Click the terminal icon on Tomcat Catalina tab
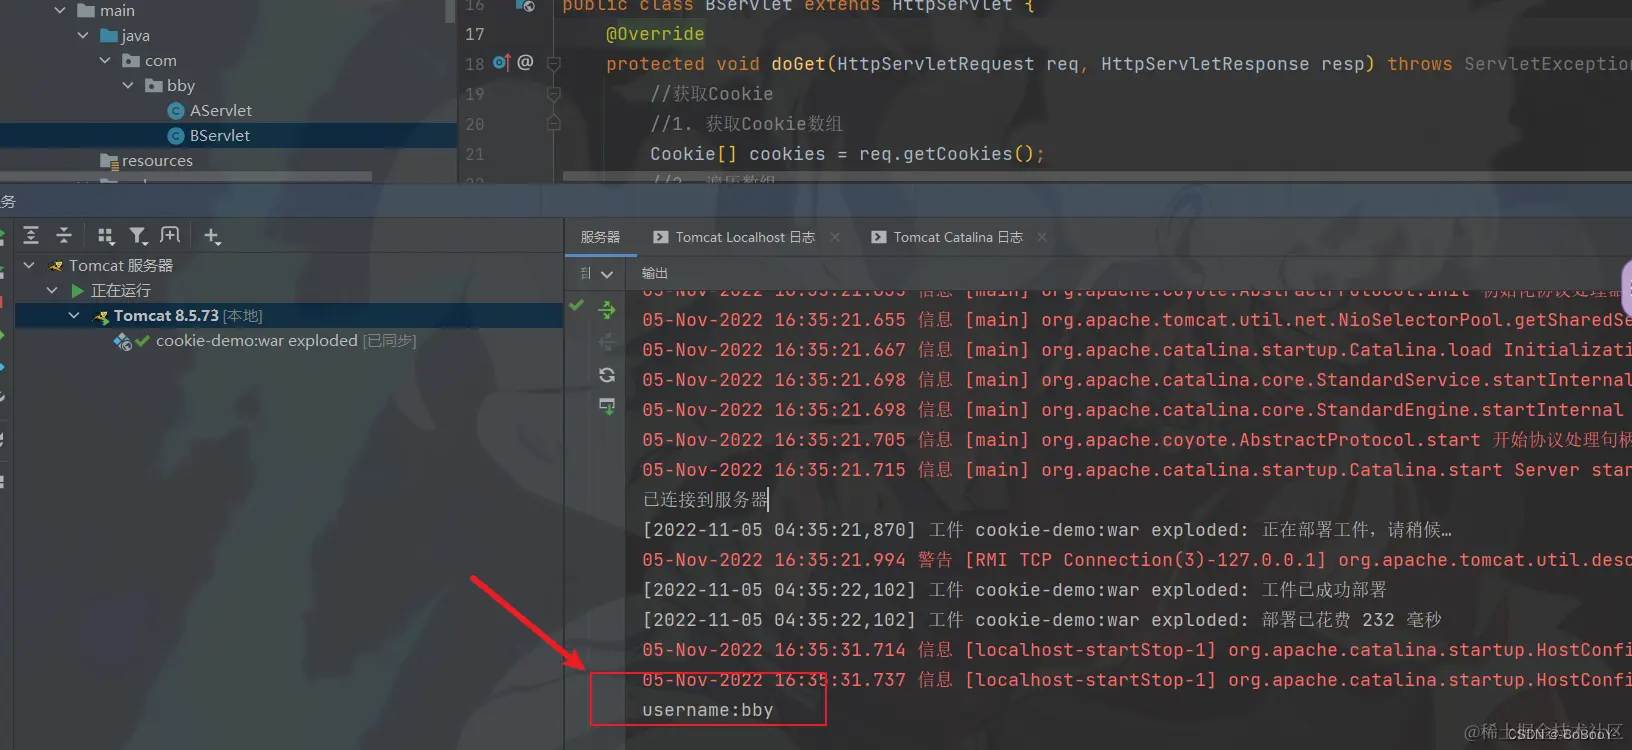 coord(878,237)
